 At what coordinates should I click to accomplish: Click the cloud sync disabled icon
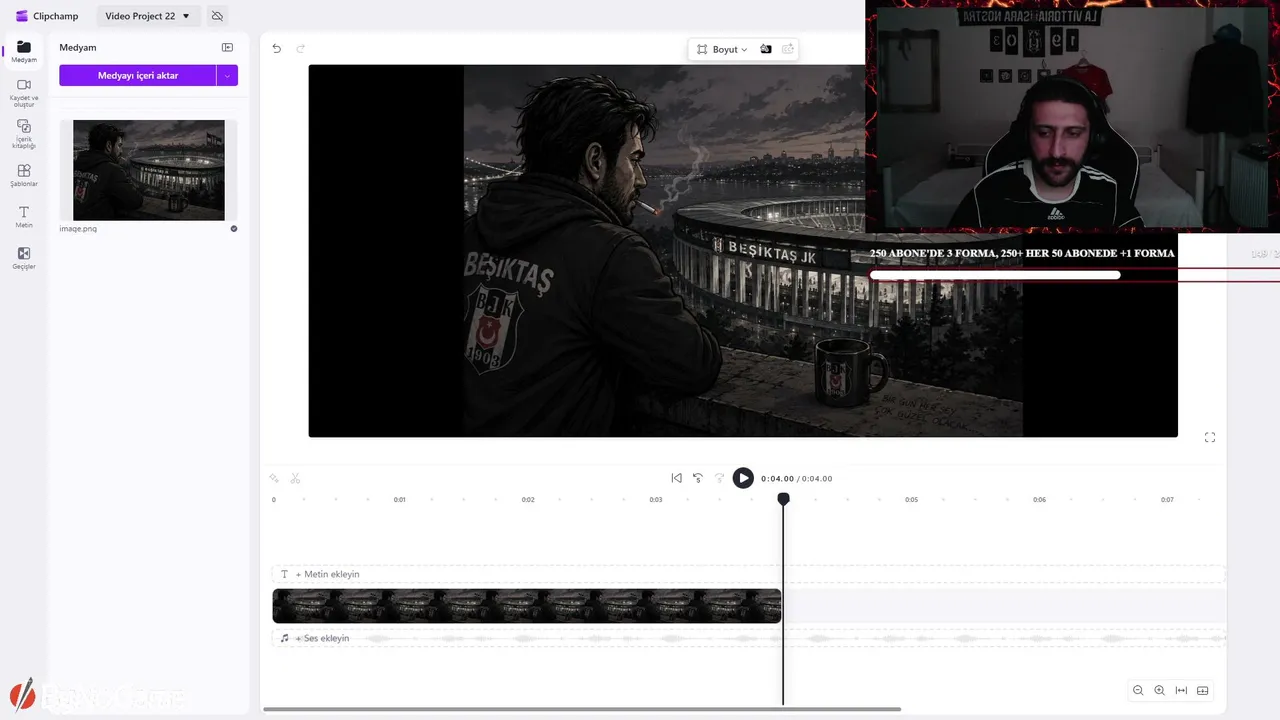point(217,16)
